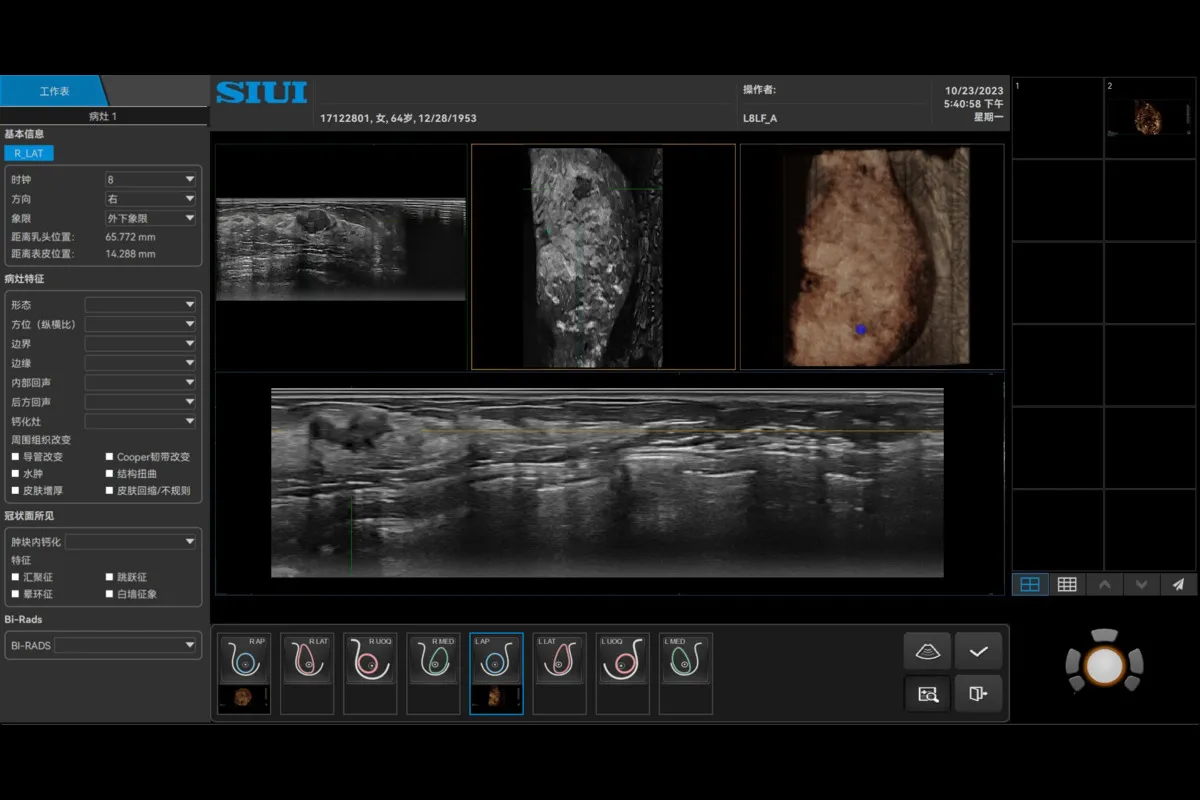Expand the 形态 dropdown

pos(141,305)
